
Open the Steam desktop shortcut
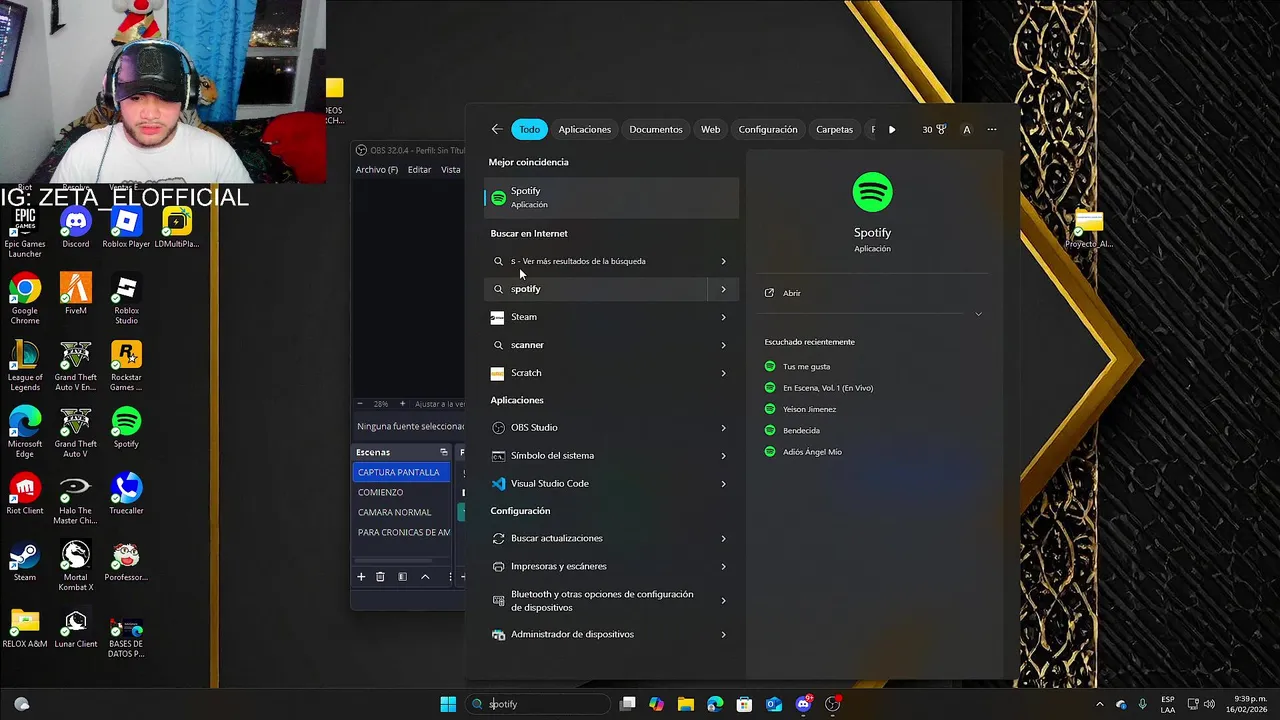click(25, 562)
